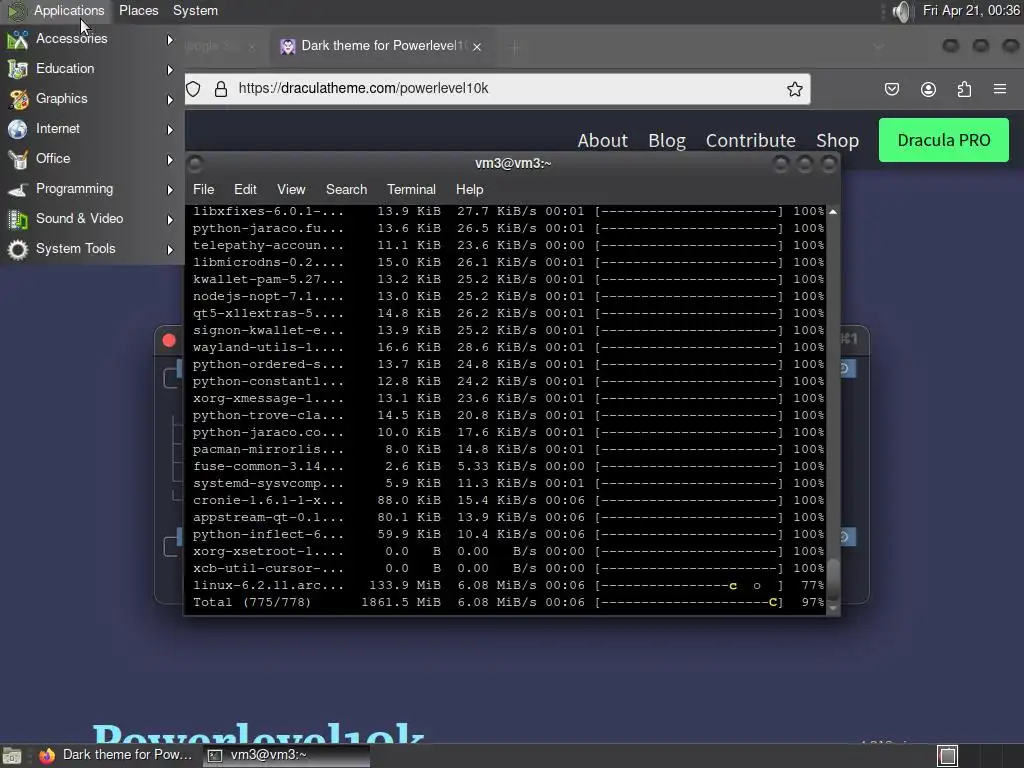
Task: Expand arrow next to Programming
Action: [170, 190]
